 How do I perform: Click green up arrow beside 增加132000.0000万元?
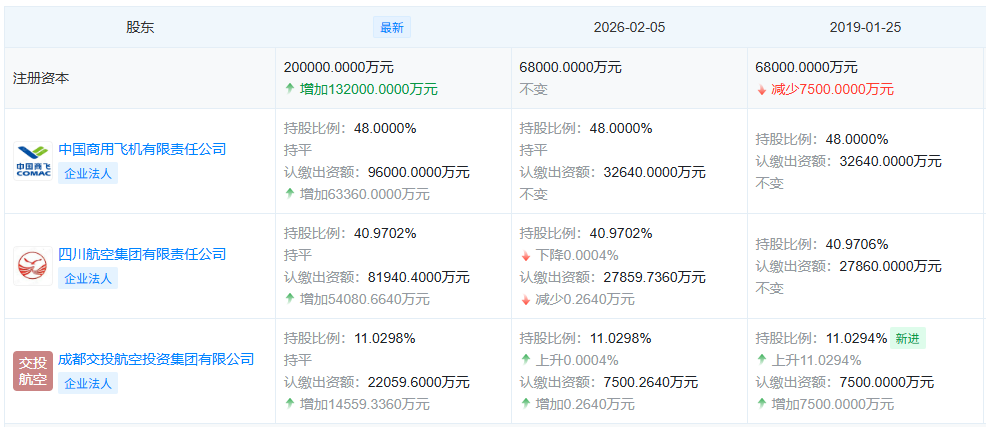click(x=290, y=89)
